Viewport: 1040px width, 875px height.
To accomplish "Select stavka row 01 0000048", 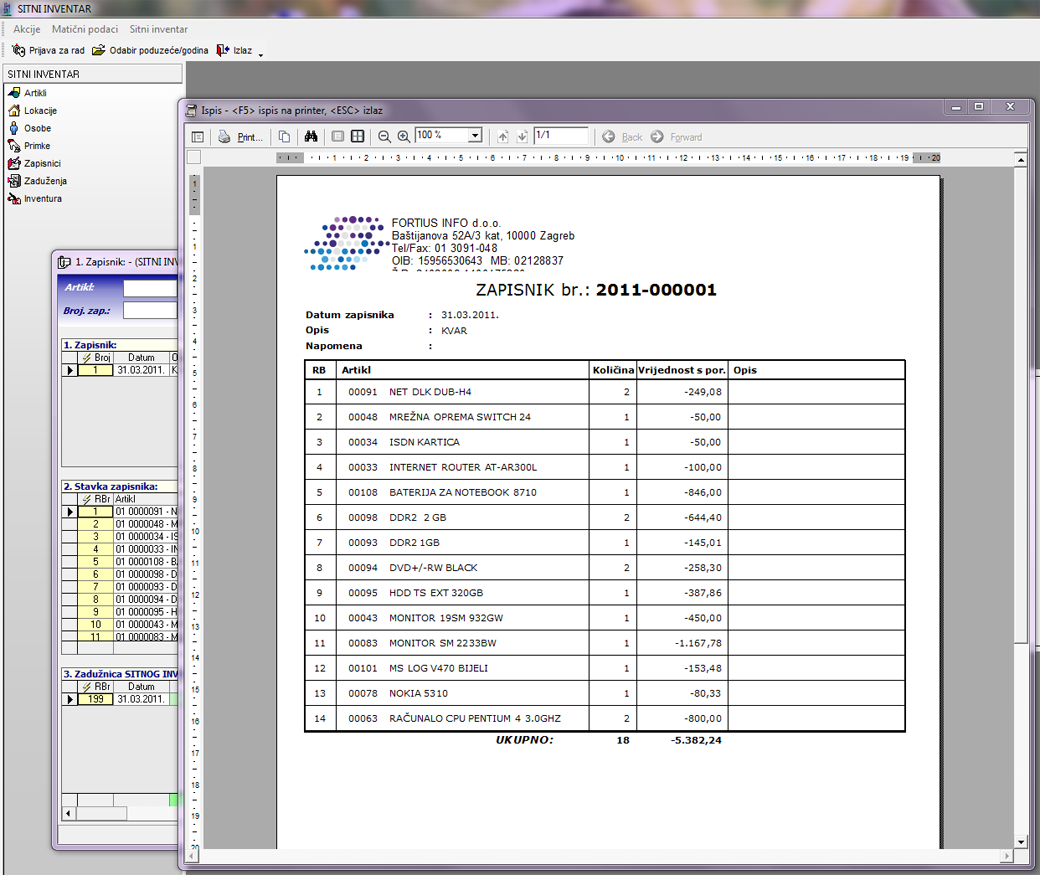I will coord(121,524).
